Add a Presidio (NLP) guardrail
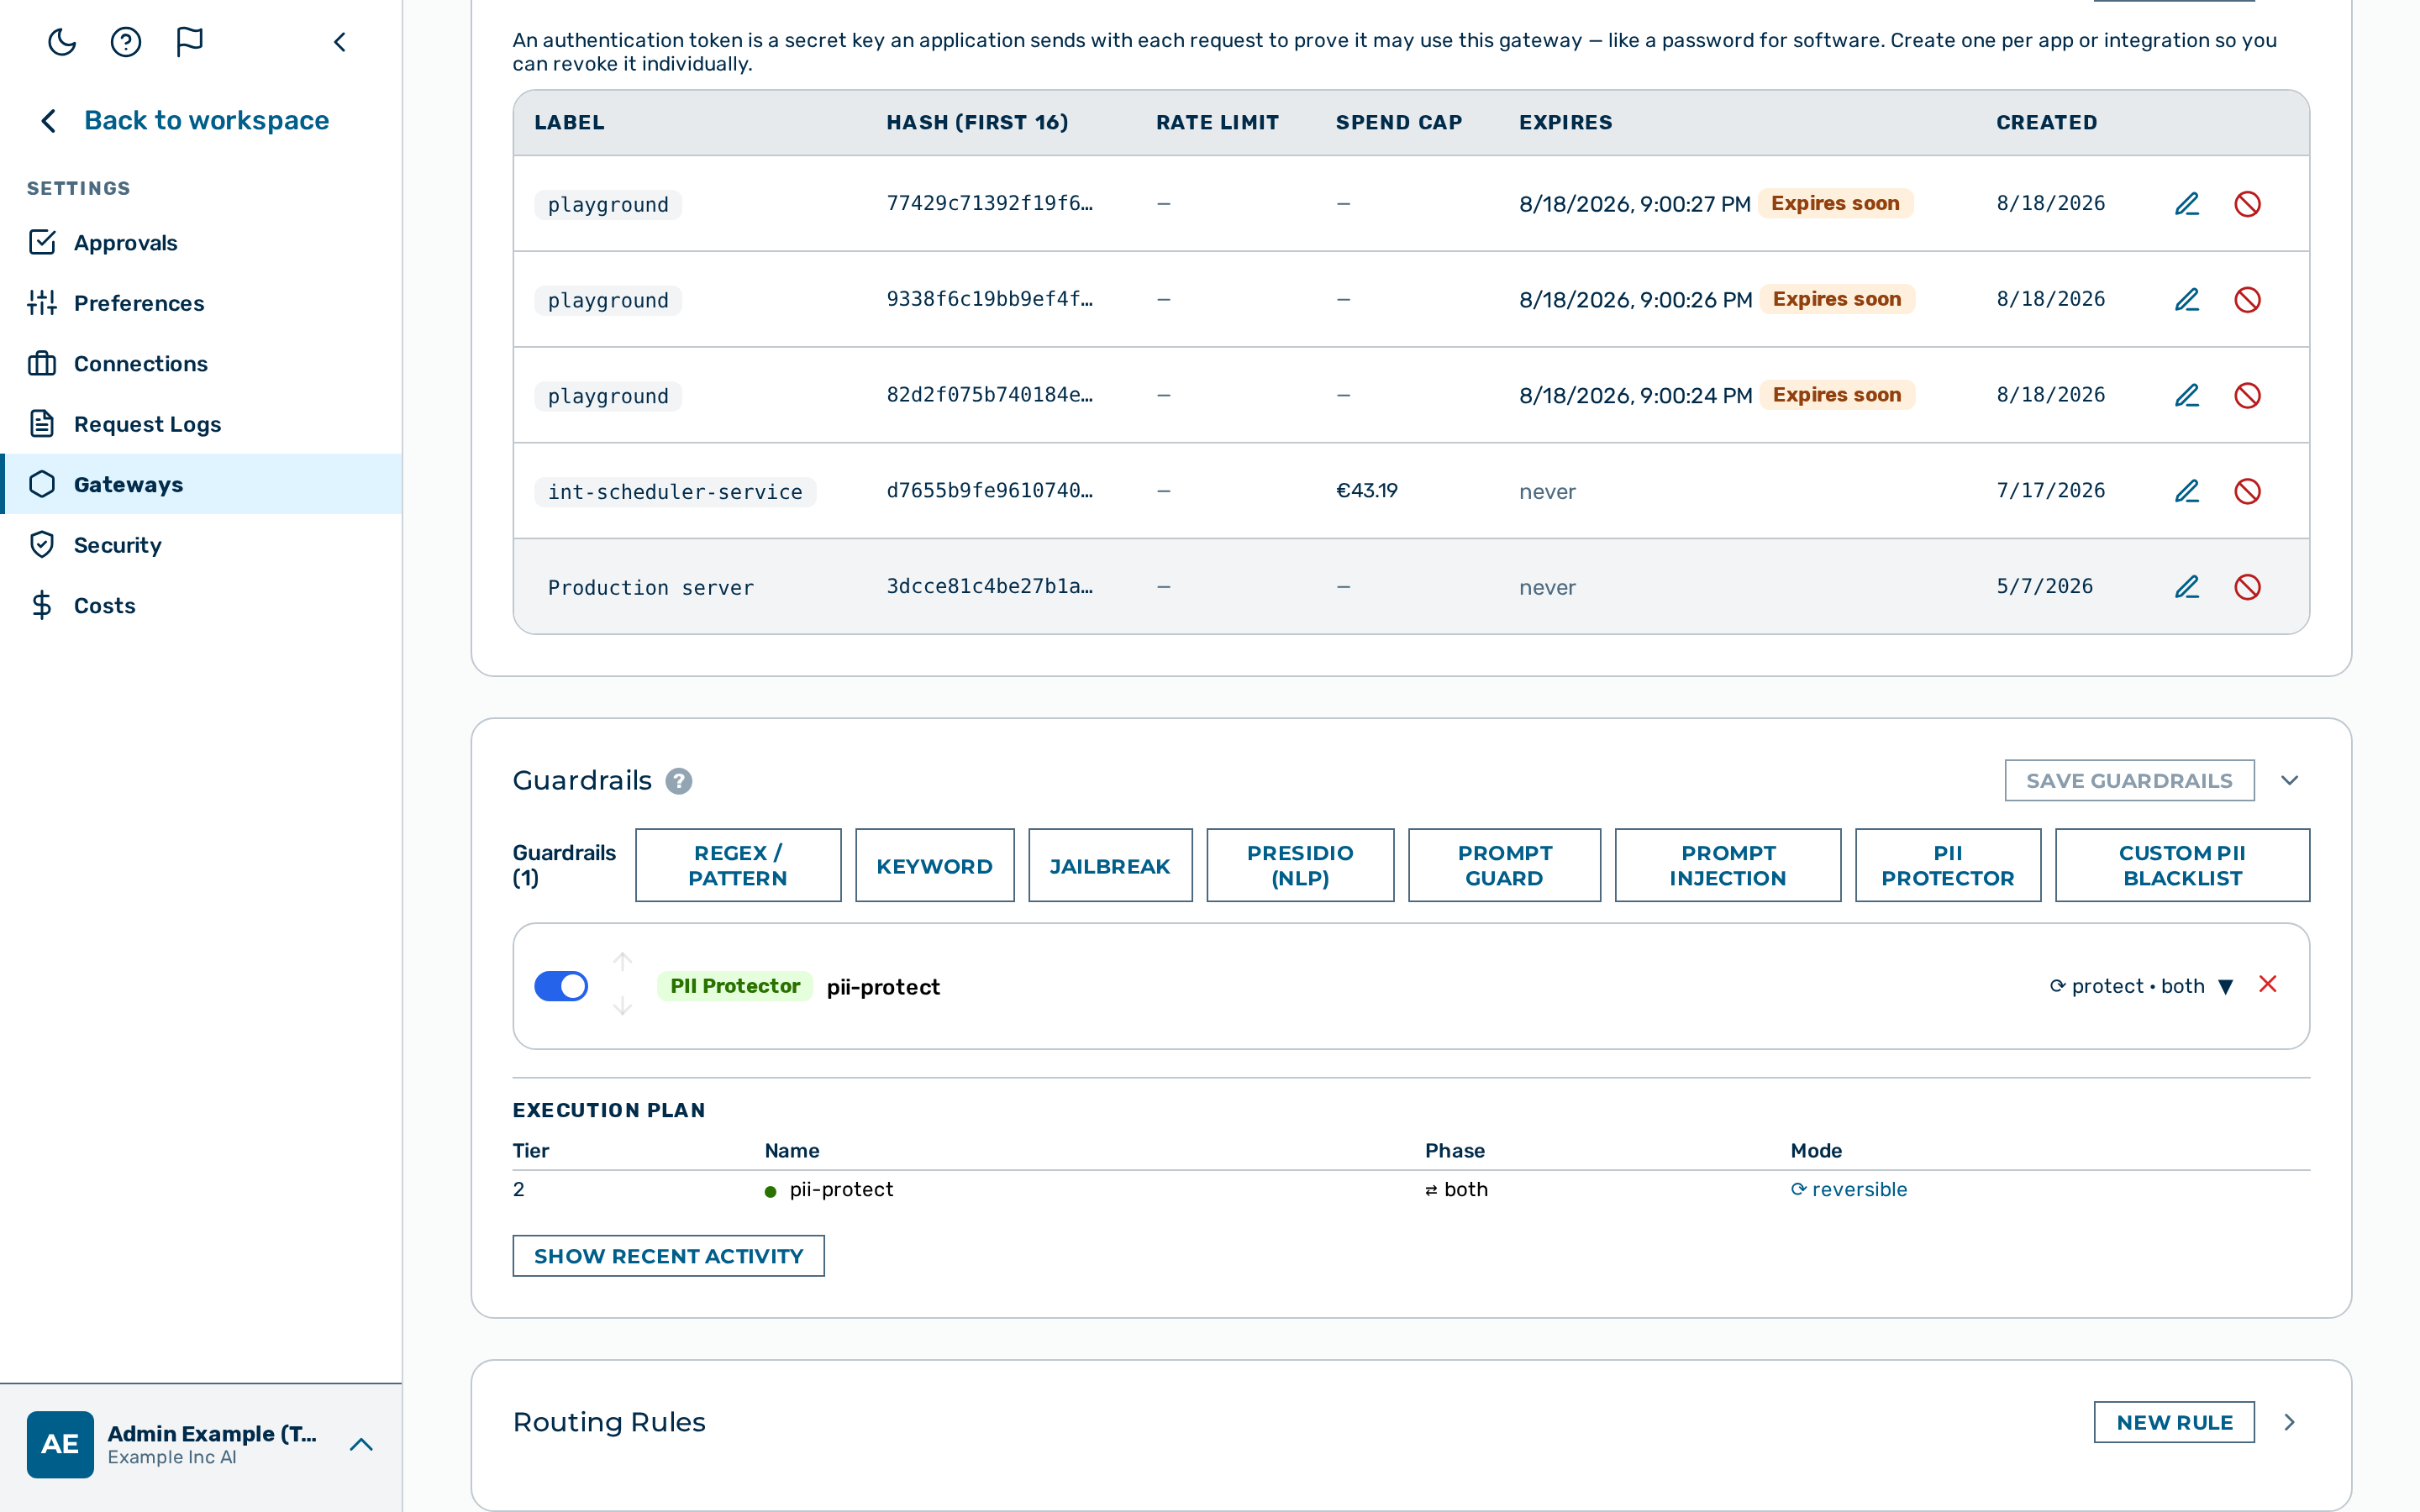This screenshot has height=1512, width=2420. click(x=1300, y=865)
